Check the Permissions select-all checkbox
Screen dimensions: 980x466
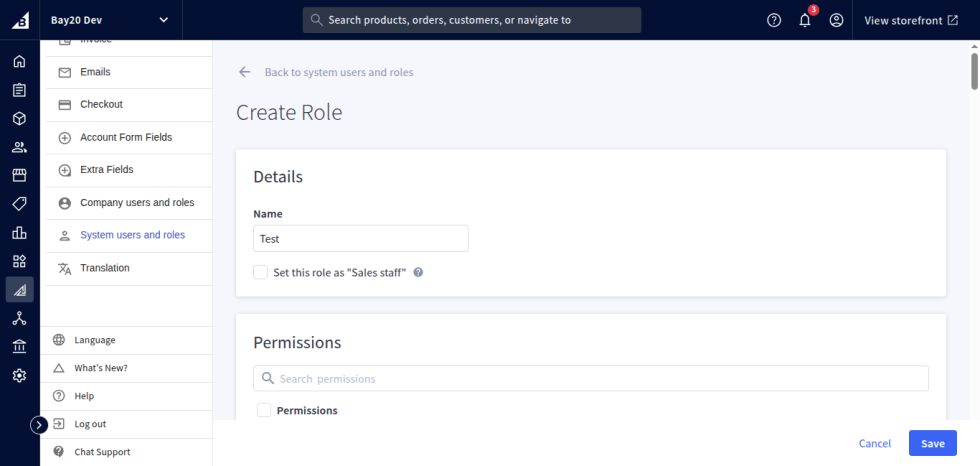[264, 410]
